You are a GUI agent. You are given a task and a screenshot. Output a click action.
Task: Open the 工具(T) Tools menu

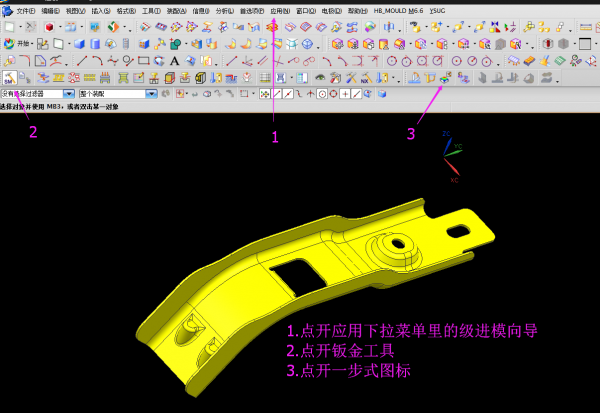coord(151,11)
